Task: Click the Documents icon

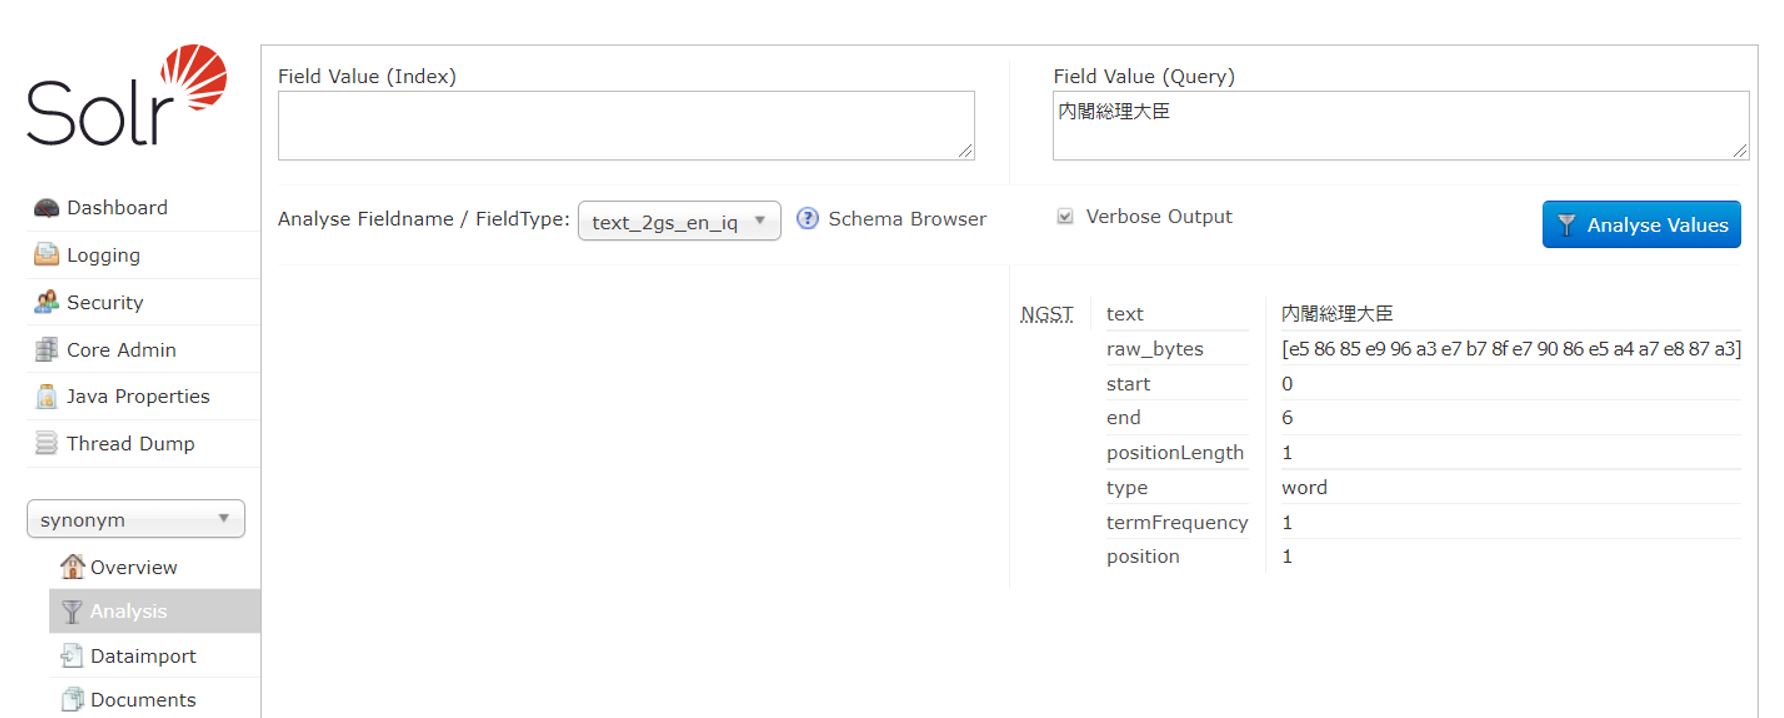Action: coord(72,700)
